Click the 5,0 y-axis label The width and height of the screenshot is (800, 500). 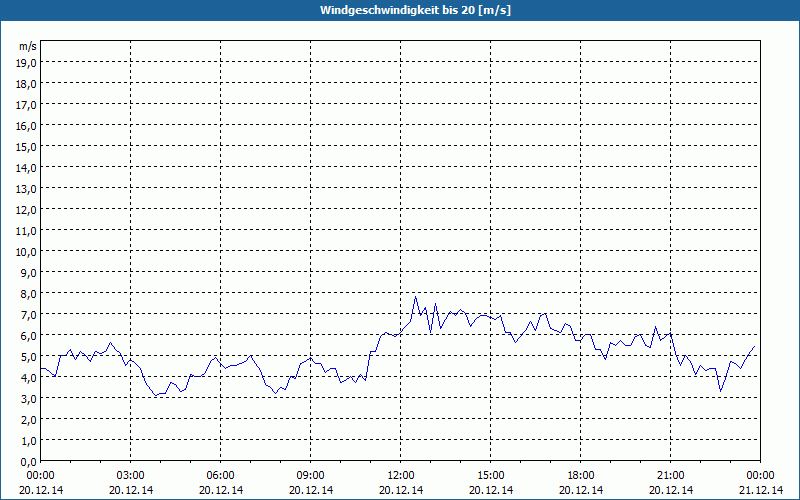point(29,356)
